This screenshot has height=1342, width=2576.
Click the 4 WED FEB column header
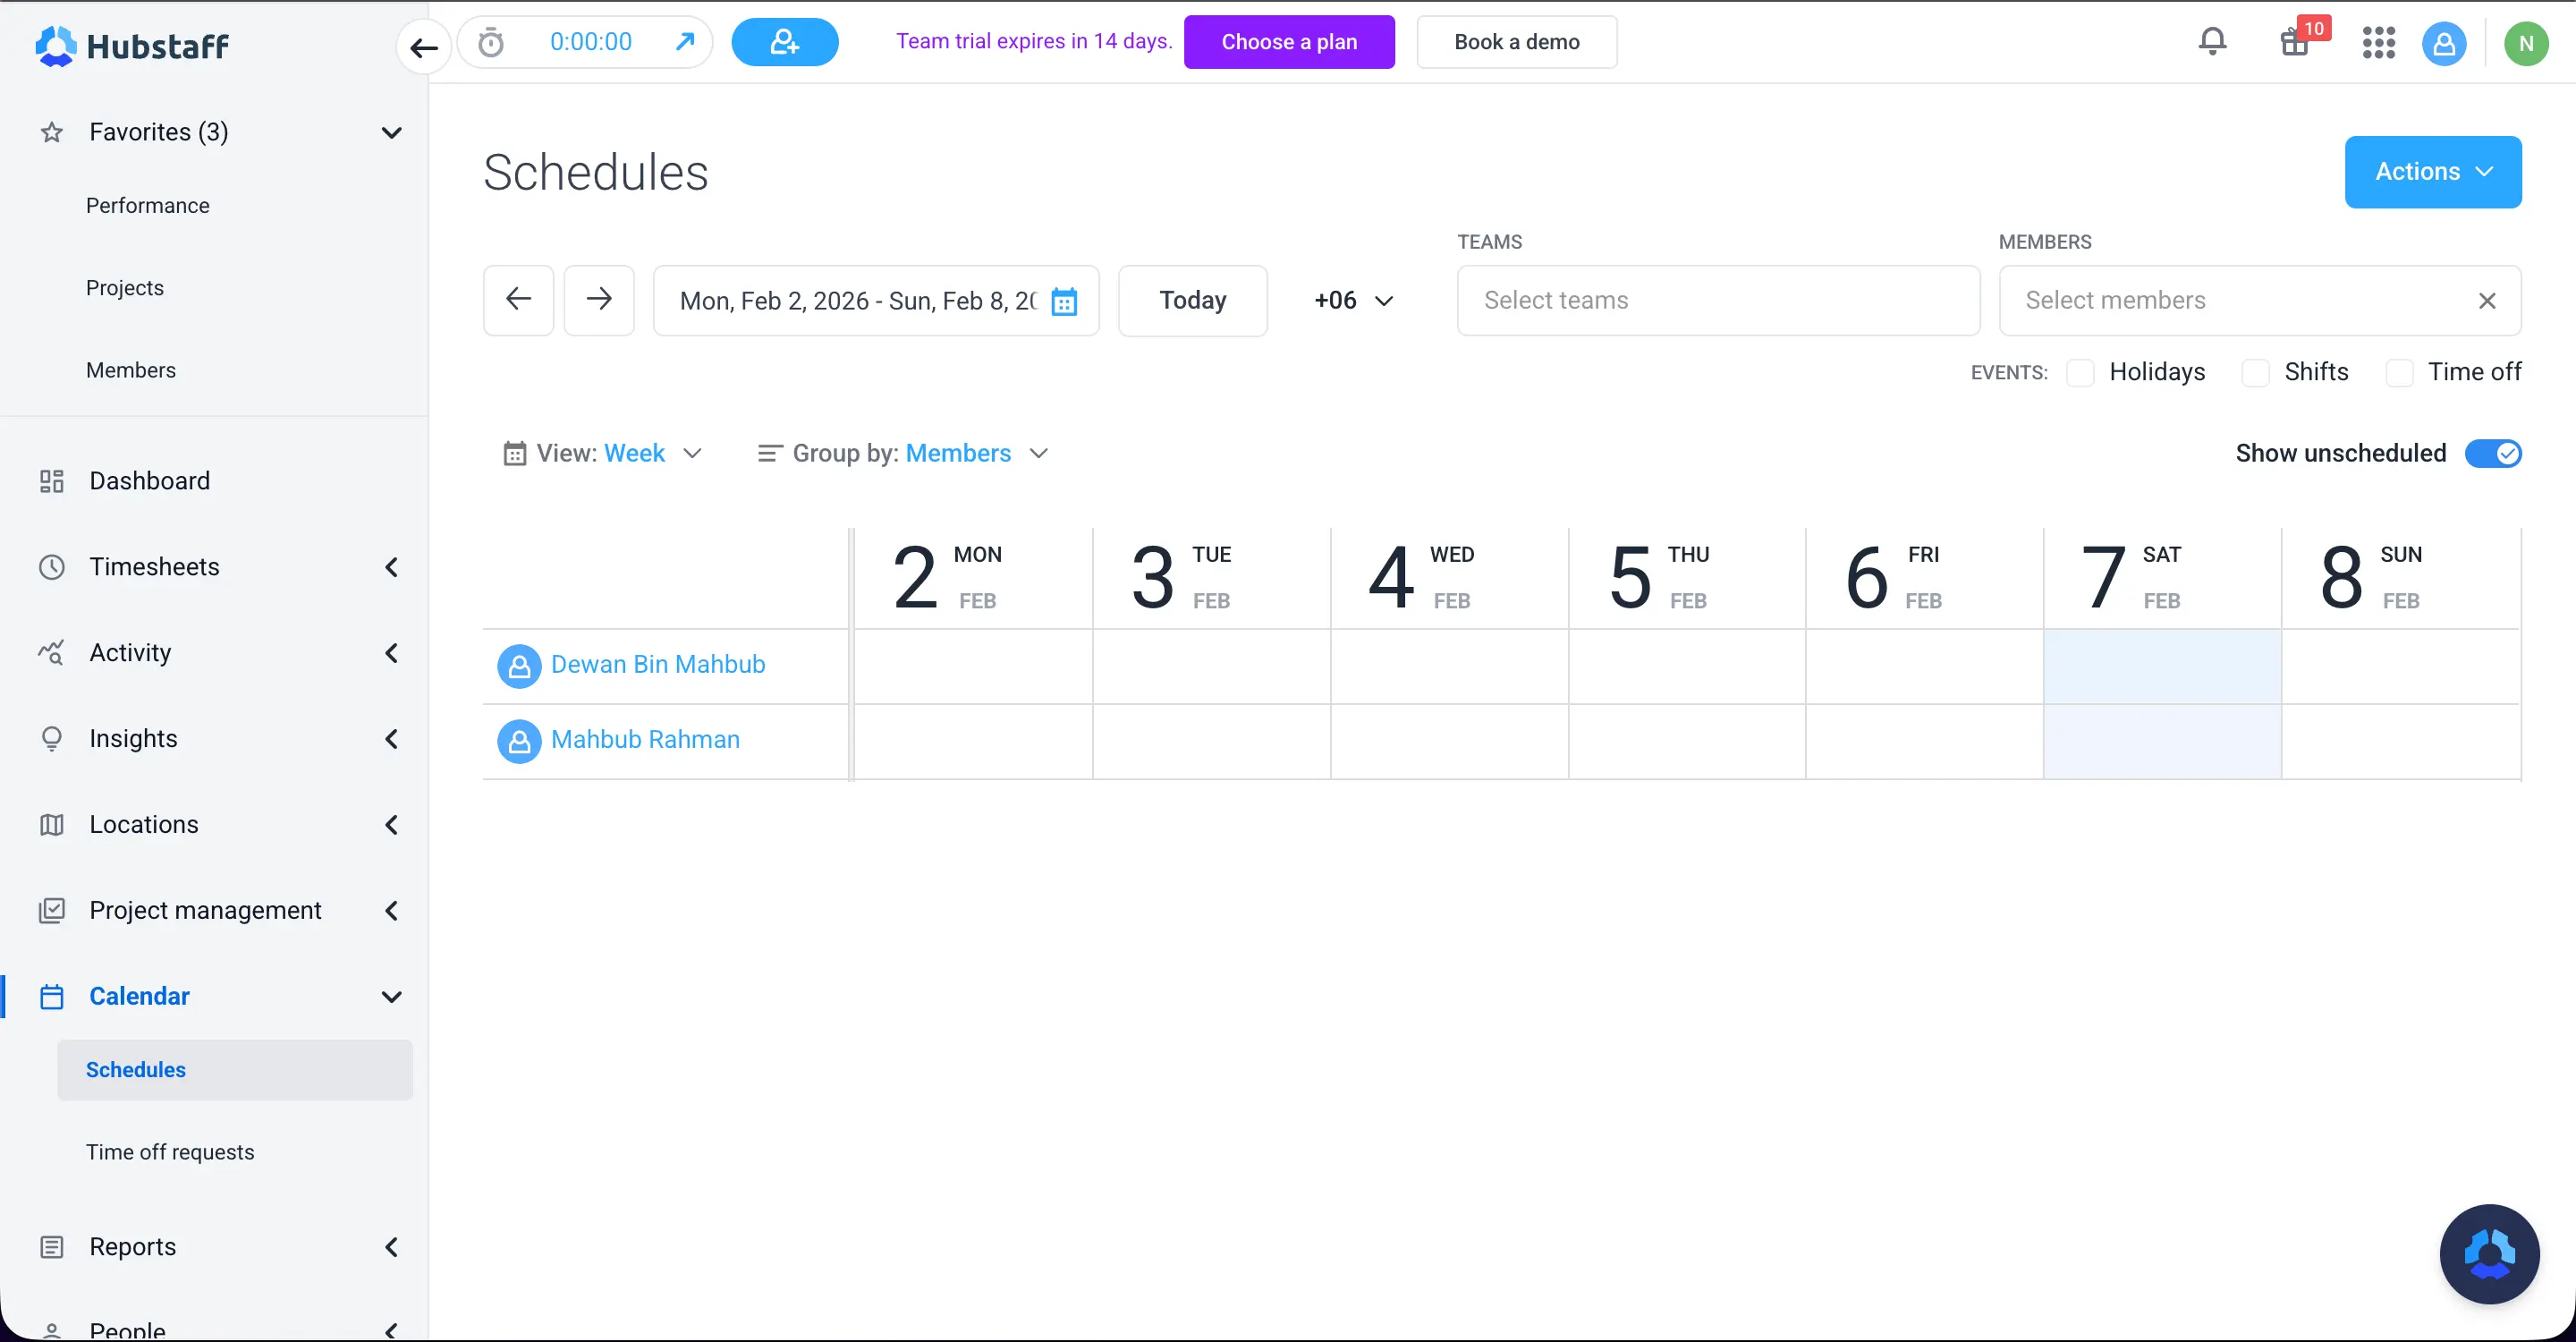(1449, 578)
